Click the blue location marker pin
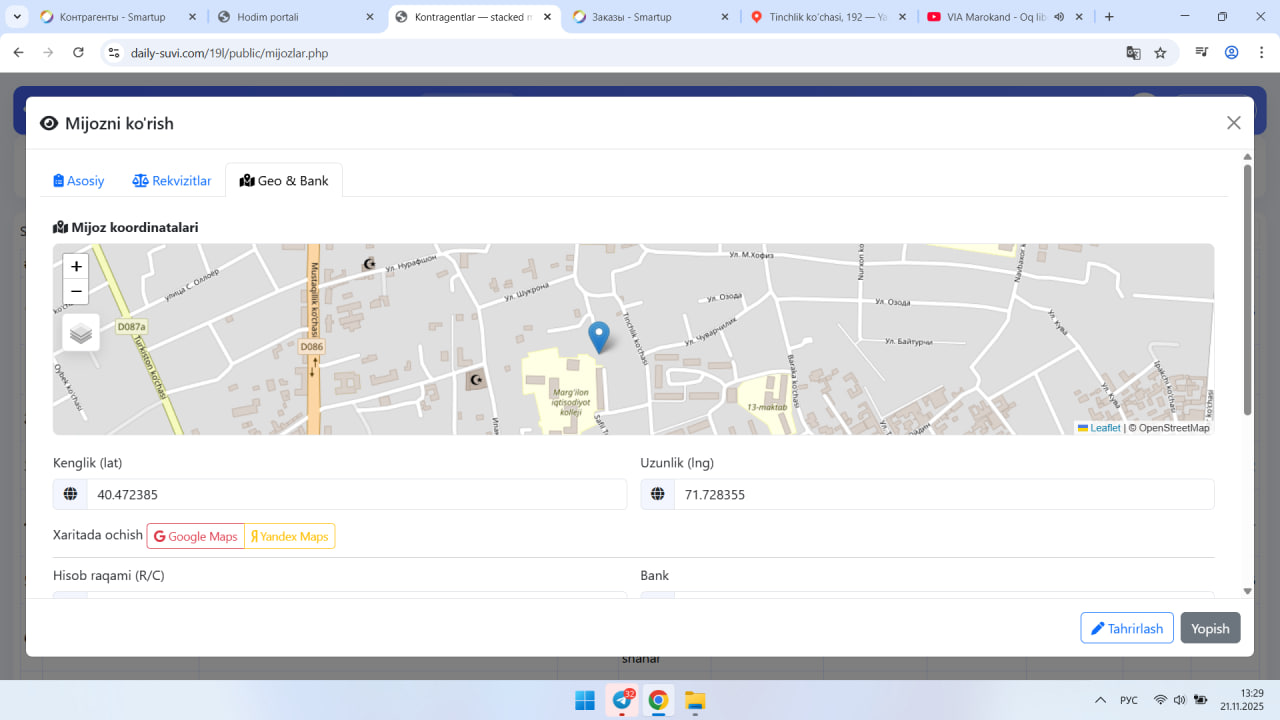The width and height of the screenshot is (1280, 720). tap(598, 336)
